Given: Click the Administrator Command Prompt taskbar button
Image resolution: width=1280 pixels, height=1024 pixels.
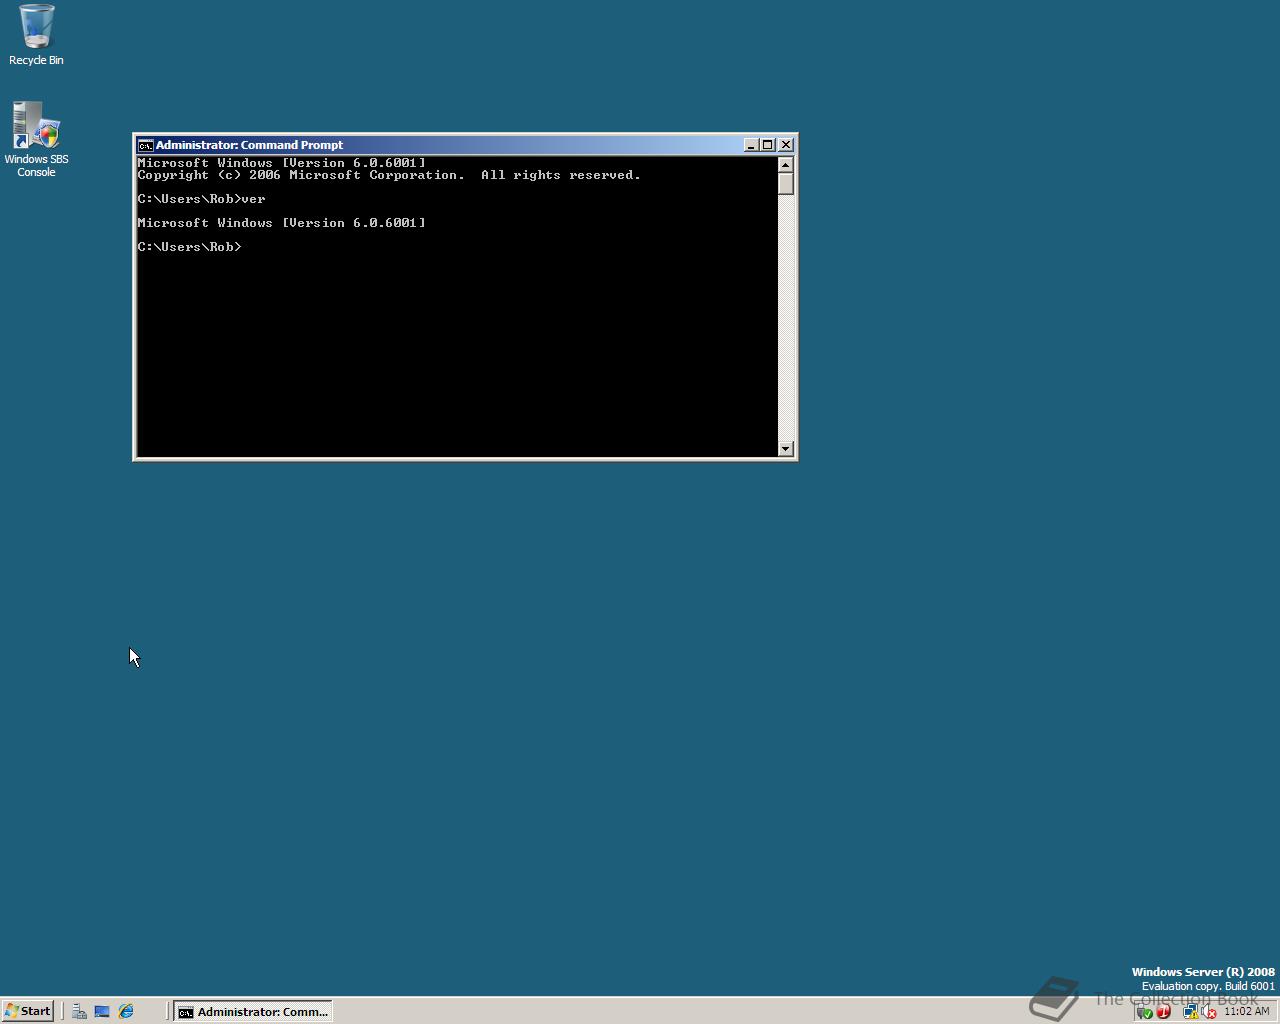Looking at the screenshot, I should 253,1011.
